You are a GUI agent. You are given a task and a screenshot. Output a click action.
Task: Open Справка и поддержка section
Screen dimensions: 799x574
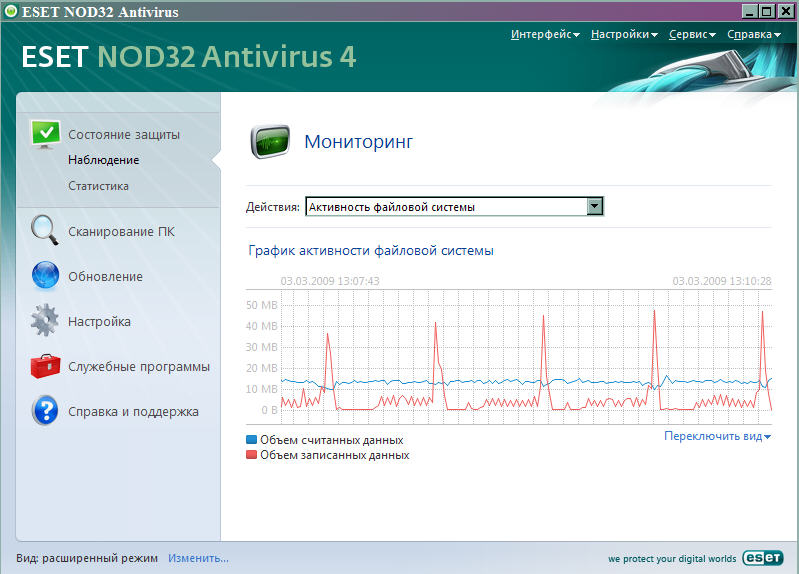click(x=134, y=411)
